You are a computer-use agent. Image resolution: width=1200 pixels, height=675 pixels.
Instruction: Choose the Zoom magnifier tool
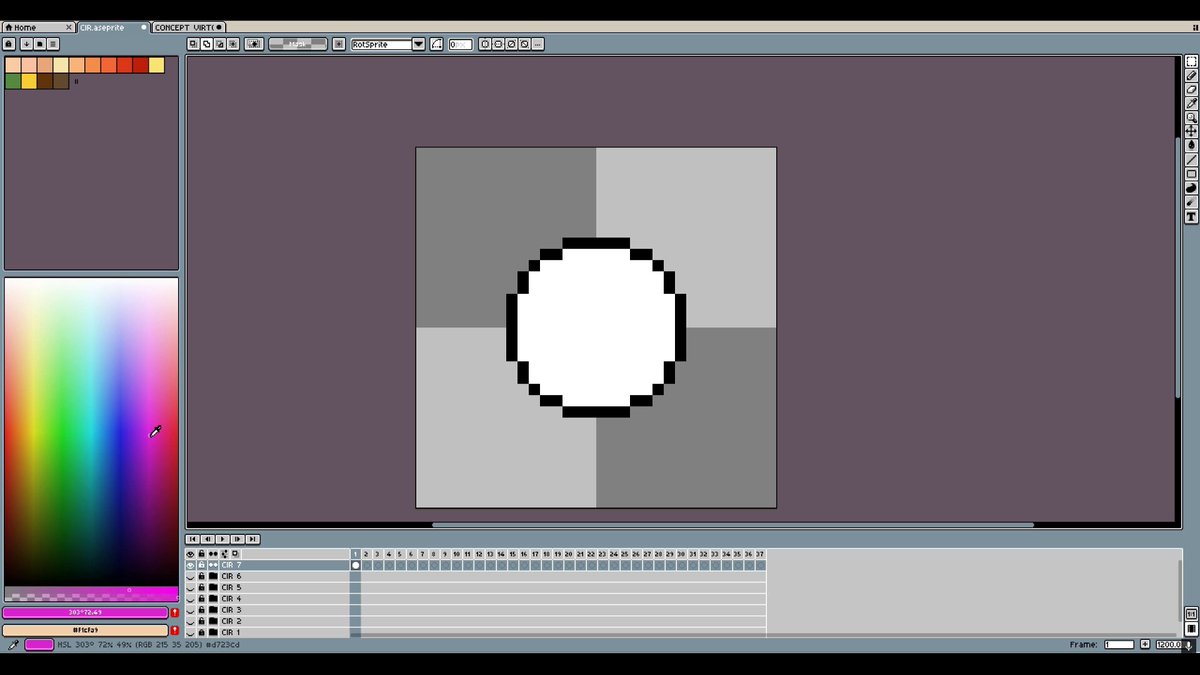pyautogui.click(x=1191, y=118)
